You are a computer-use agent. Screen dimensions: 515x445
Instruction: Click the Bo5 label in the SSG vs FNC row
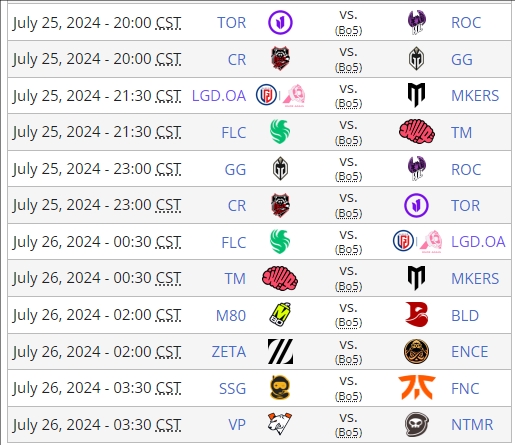(348, 396)
